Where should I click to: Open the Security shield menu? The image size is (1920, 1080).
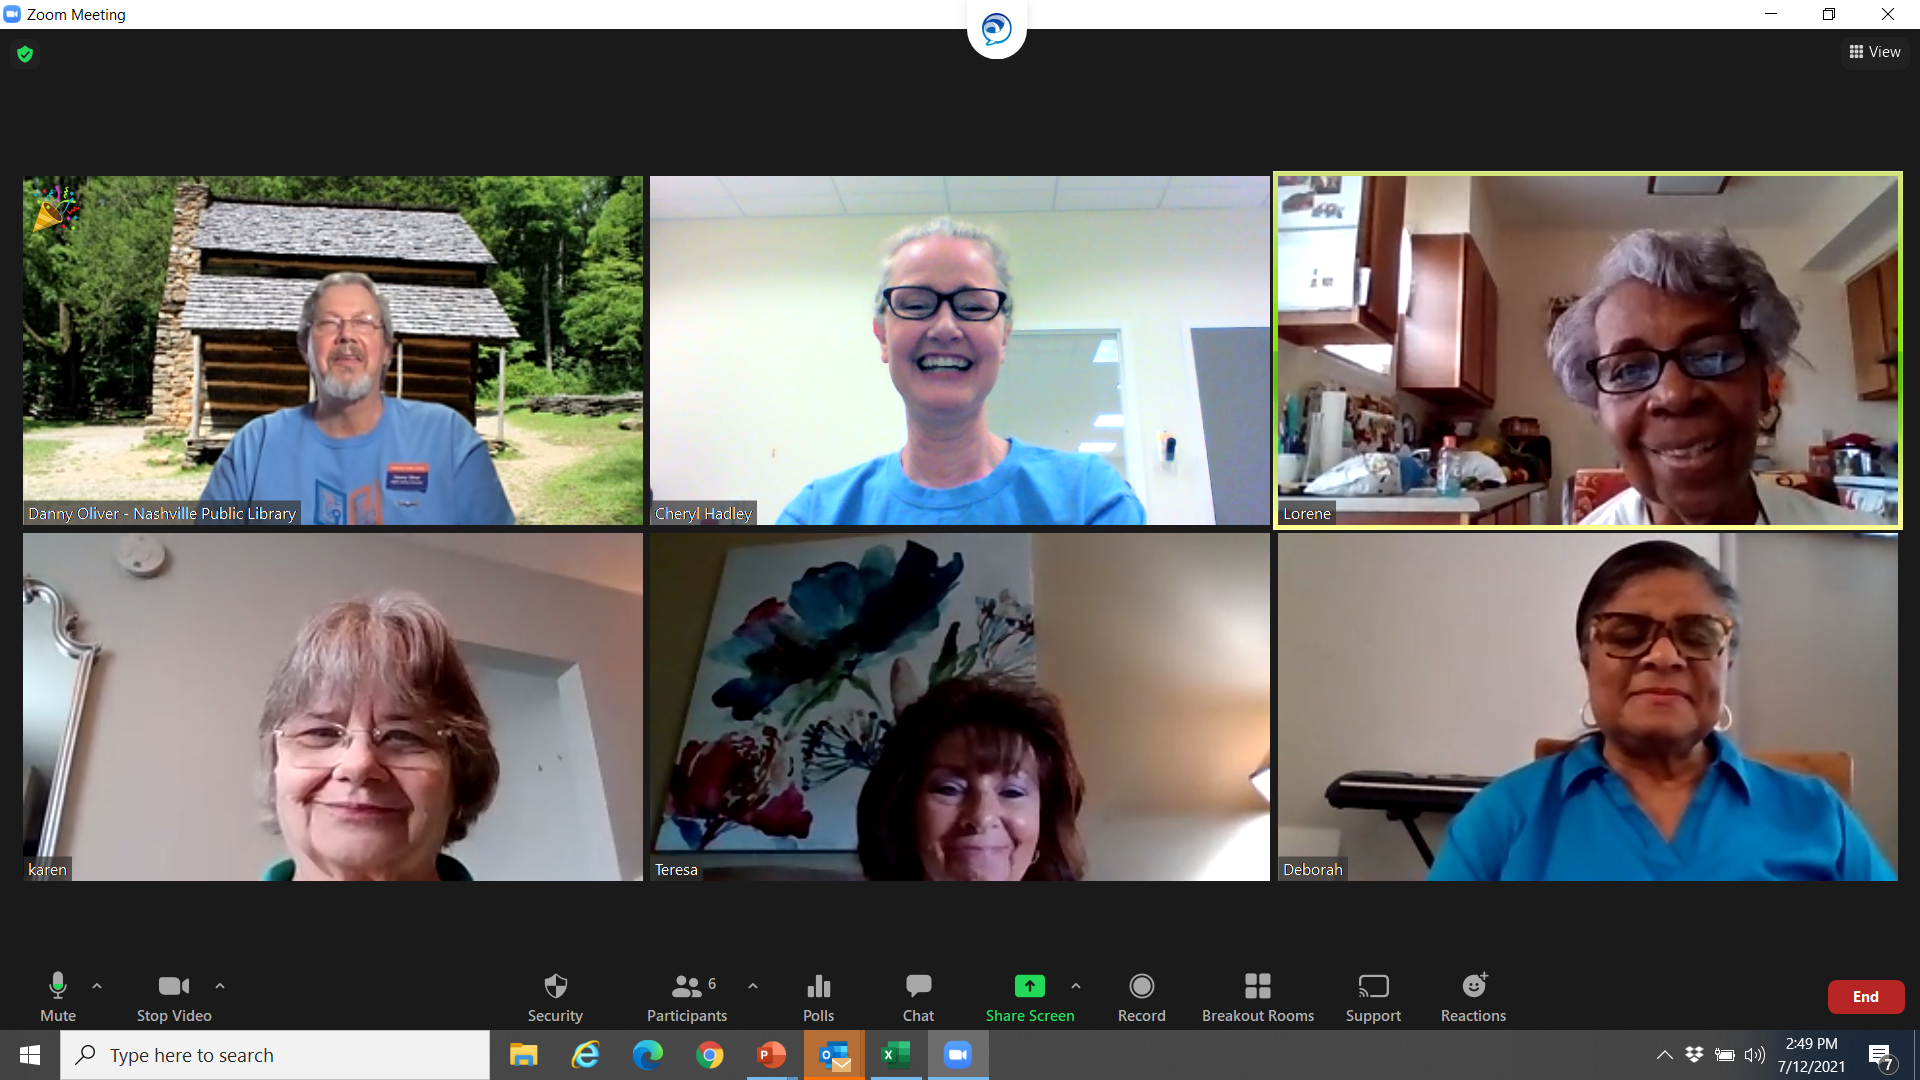click(x=555, y=997)
